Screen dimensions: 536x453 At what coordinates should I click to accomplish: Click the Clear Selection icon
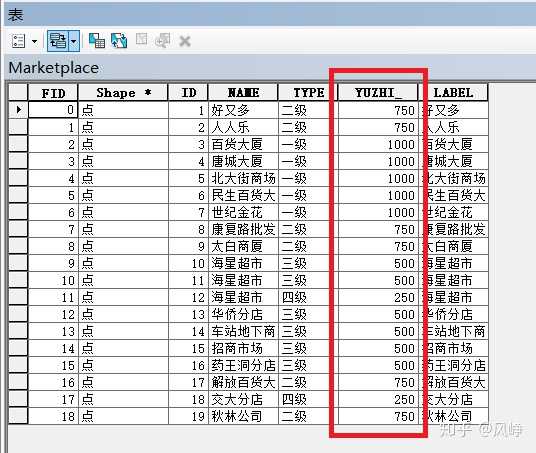(x=141, y=39)
